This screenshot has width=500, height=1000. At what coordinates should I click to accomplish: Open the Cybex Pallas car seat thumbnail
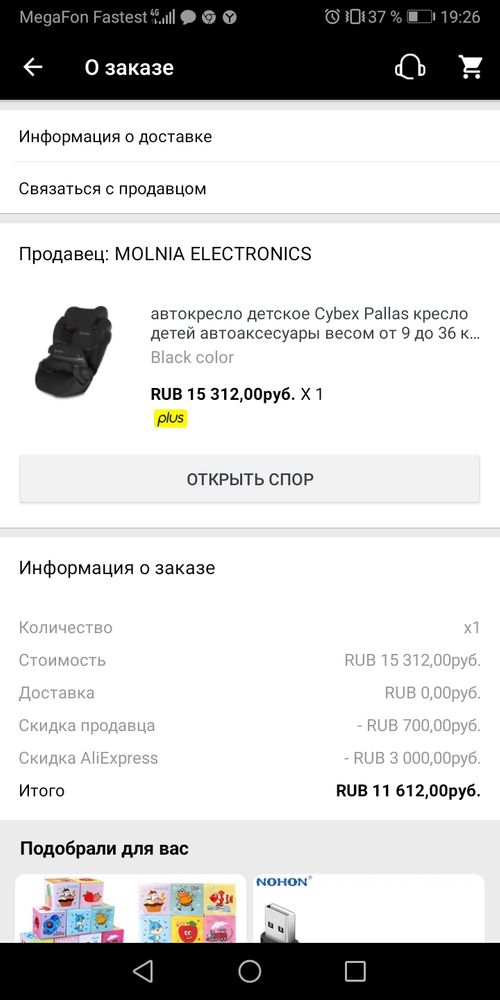tap(73, 350)
